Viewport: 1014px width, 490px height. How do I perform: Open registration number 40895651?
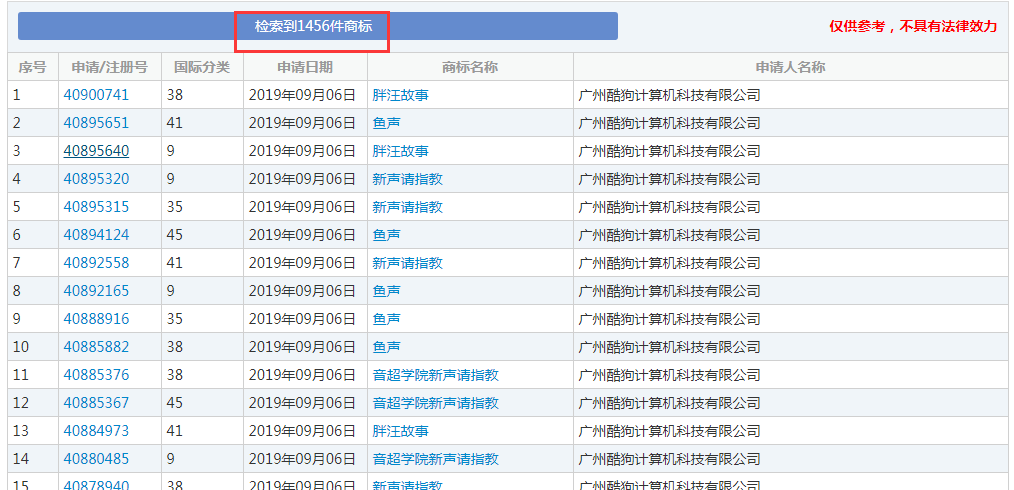tap(96, 123)
